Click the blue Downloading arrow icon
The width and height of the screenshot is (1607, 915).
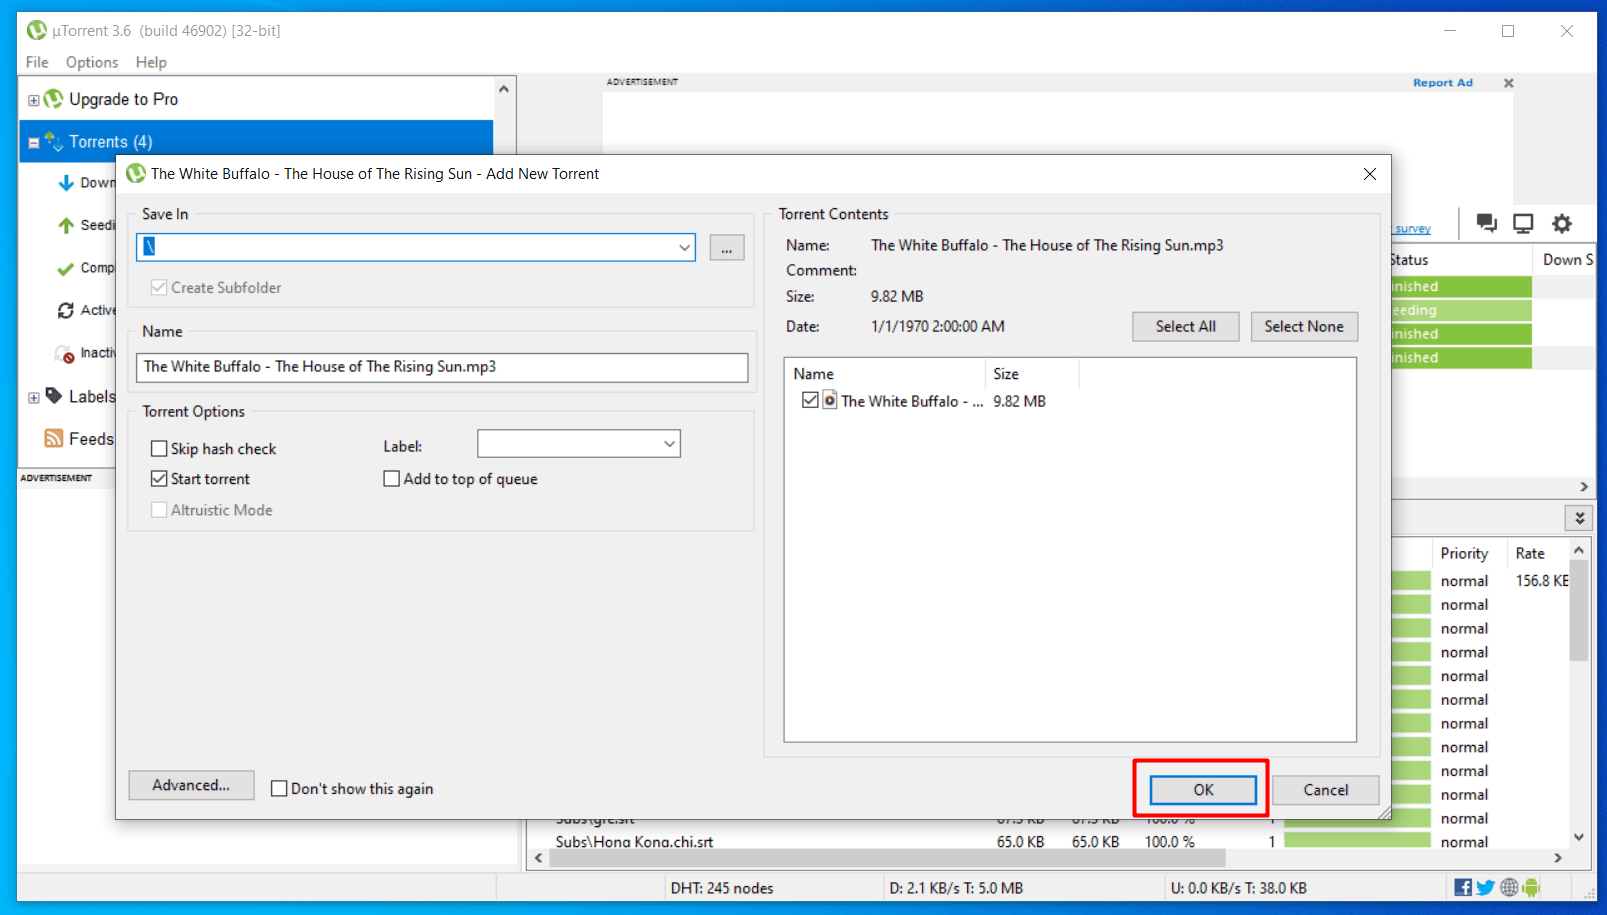66,183
